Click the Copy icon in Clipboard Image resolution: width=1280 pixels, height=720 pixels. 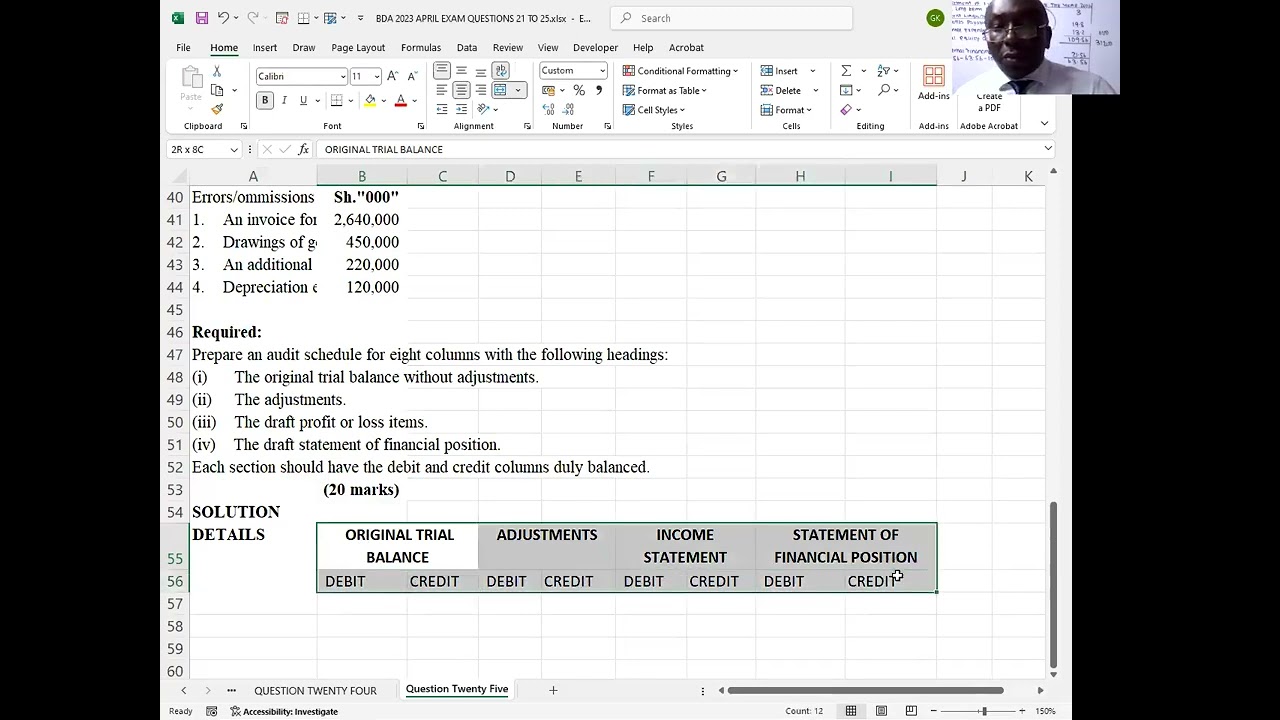(x=217, y=90)
